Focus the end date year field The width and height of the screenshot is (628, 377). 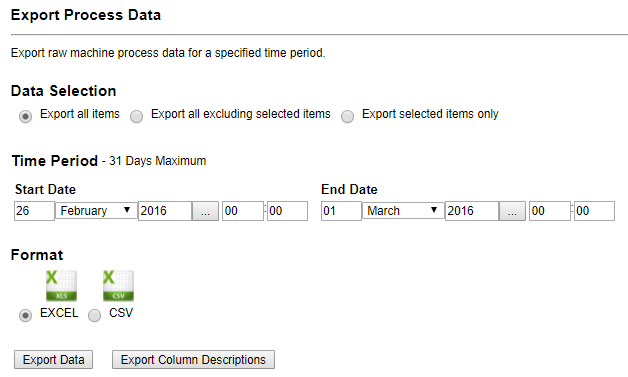472,211
